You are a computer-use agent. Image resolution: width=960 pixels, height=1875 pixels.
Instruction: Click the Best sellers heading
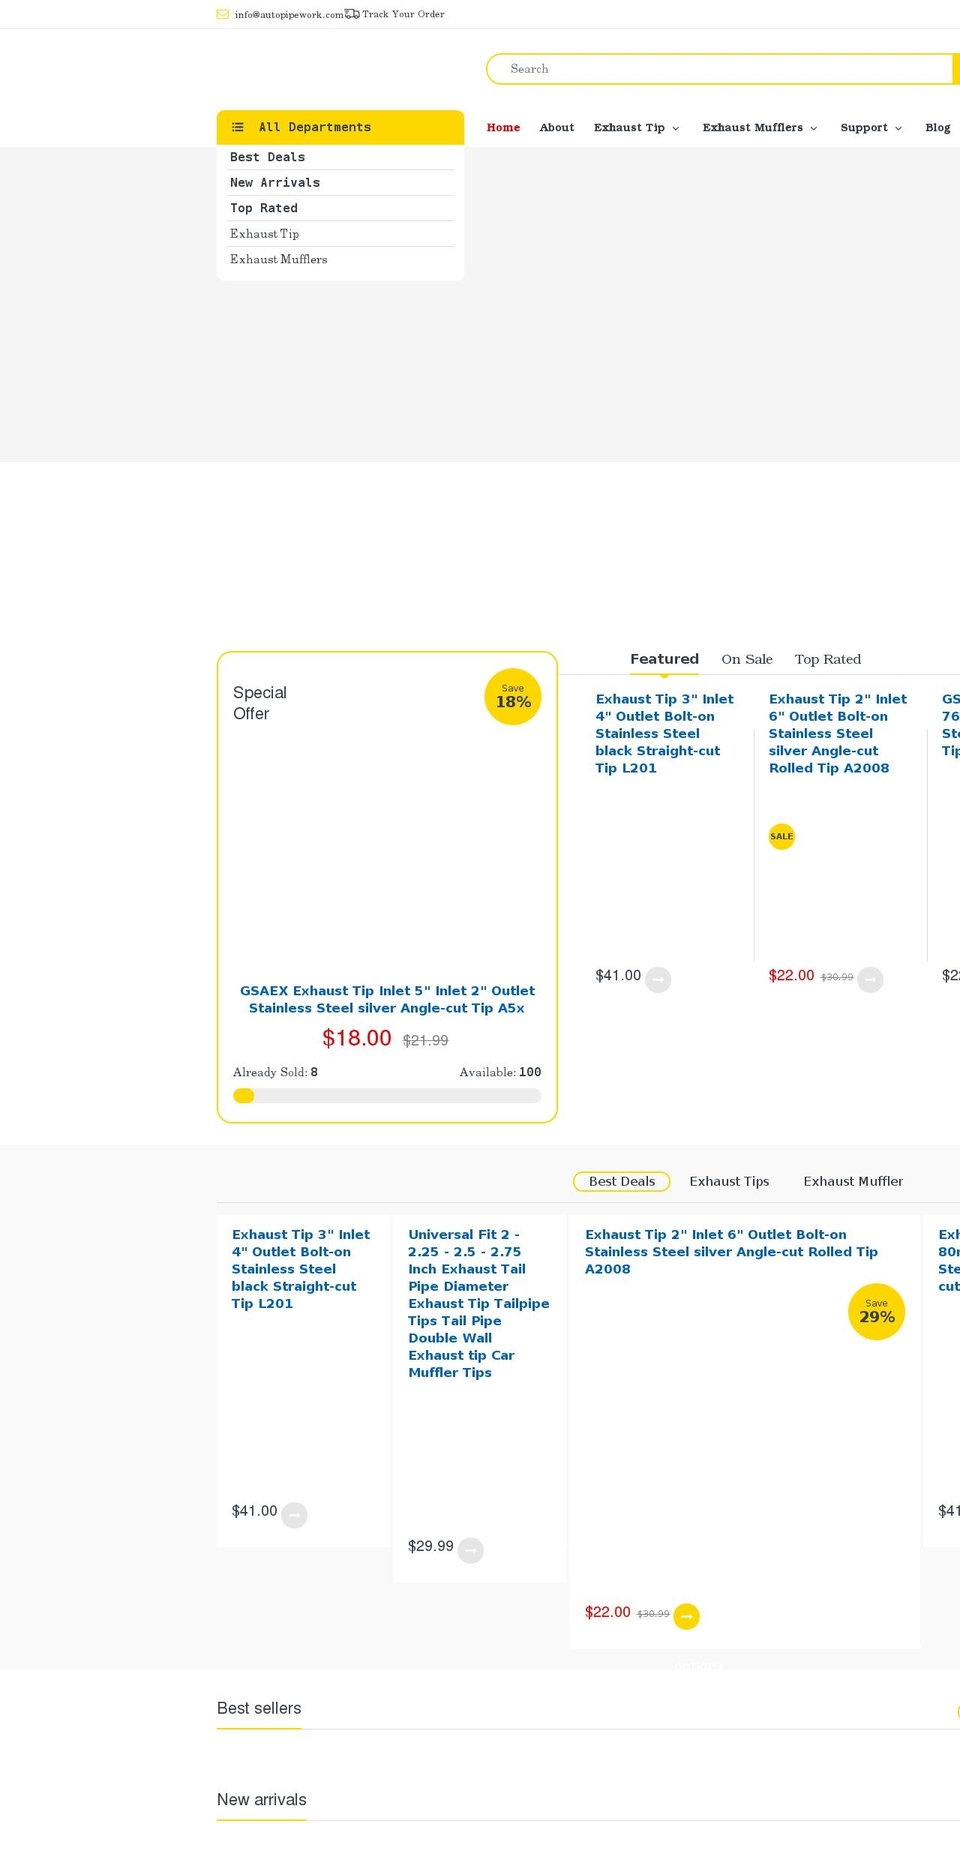click(259, 1708)
